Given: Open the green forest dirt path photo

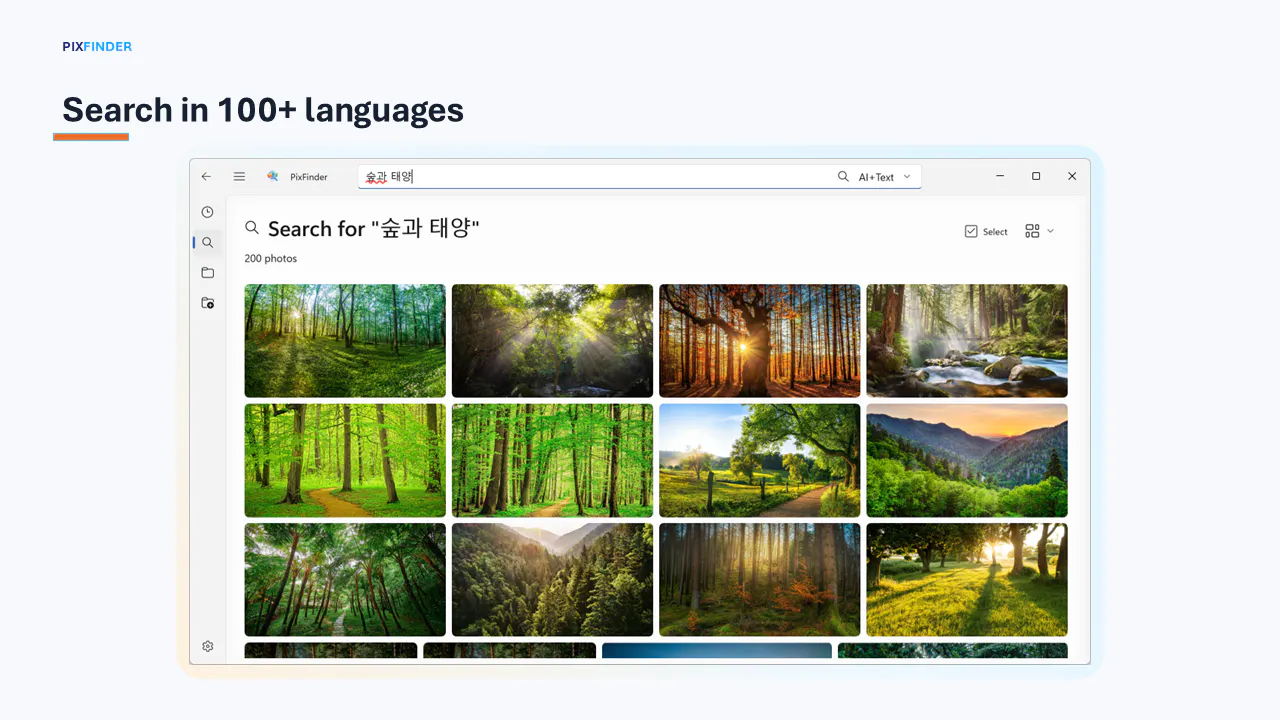Looking at the screenshot, I should [345, 460].
